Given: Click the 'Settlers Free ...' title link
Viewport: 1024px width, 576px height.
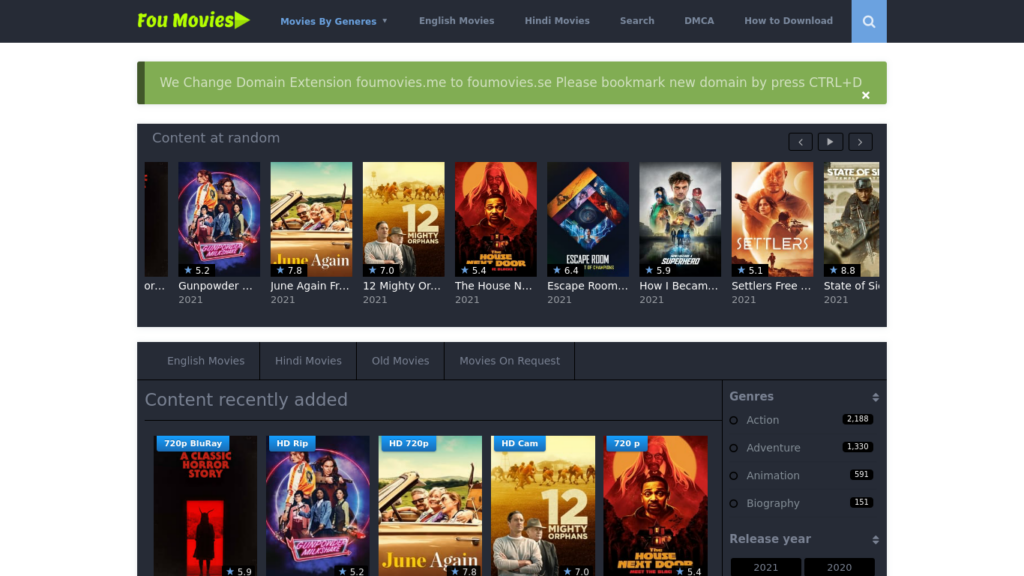Looking at the screenshot, I should click(x=771, y=285).
